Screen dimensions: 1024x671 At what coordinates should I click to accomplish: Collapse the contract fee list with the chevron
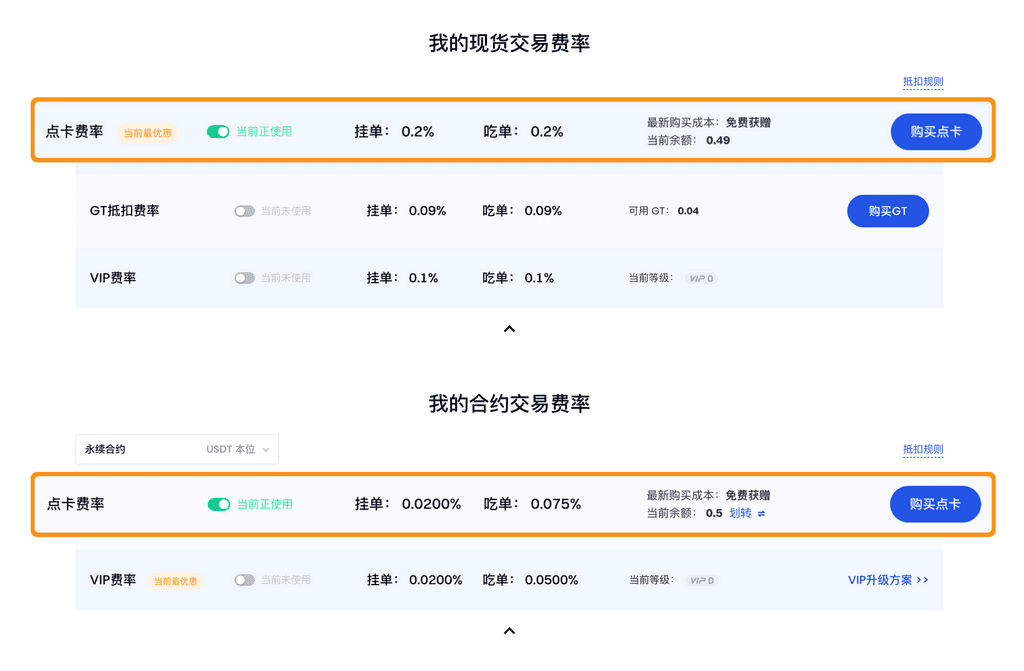click(509, 631)
